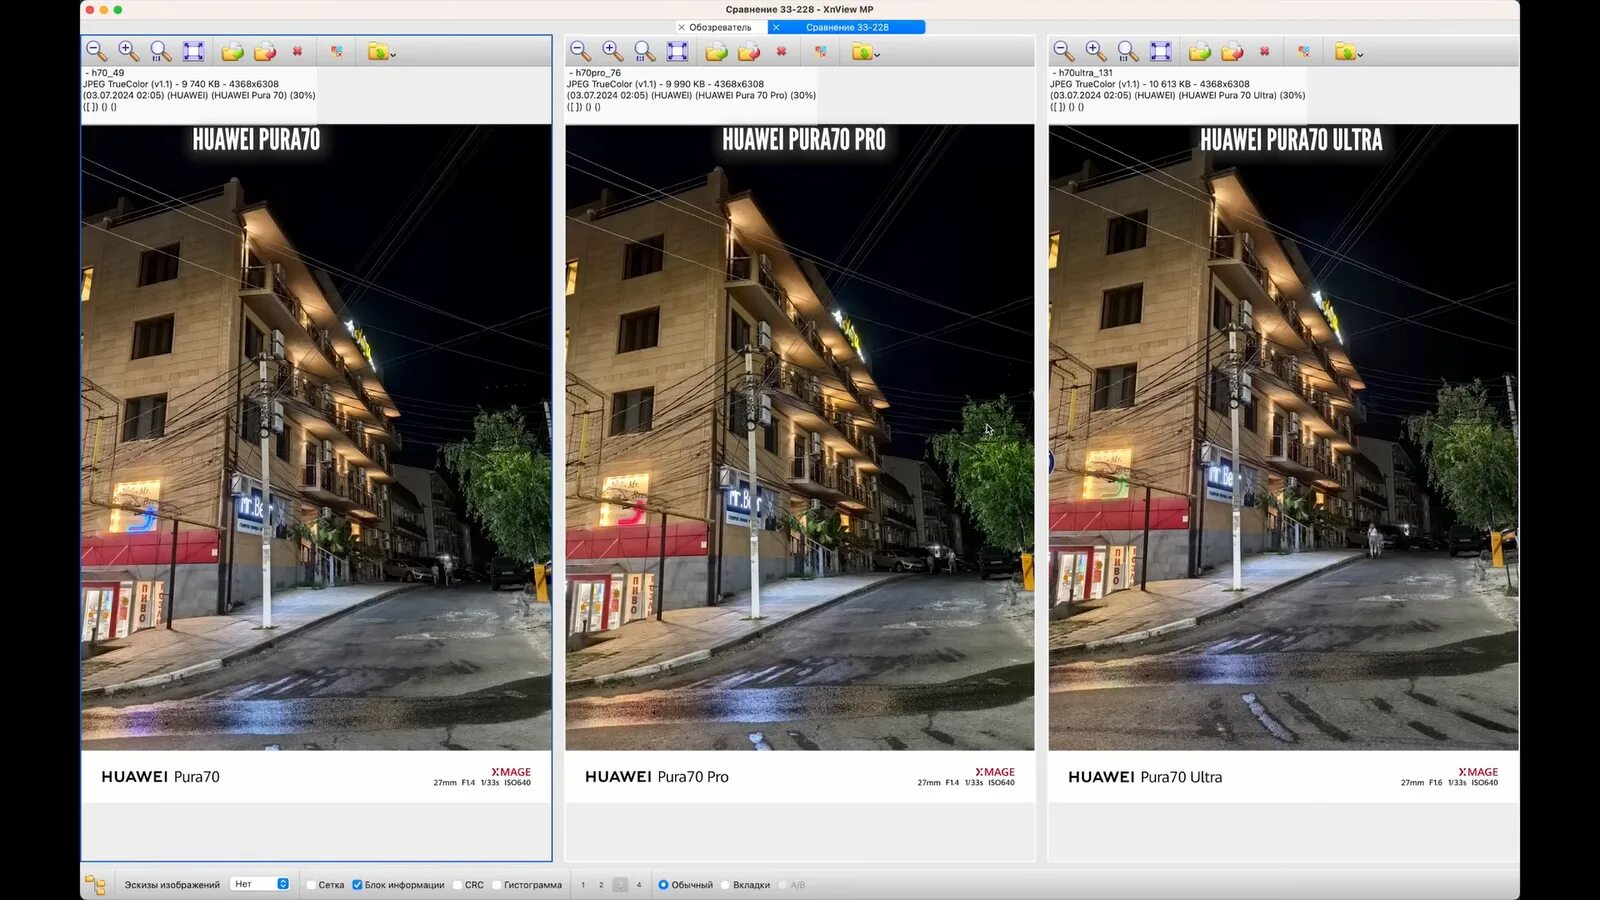The image size is (1600, 900).
Task: Click green folder icon in middle Pro panel
Action: pos(861,51)
